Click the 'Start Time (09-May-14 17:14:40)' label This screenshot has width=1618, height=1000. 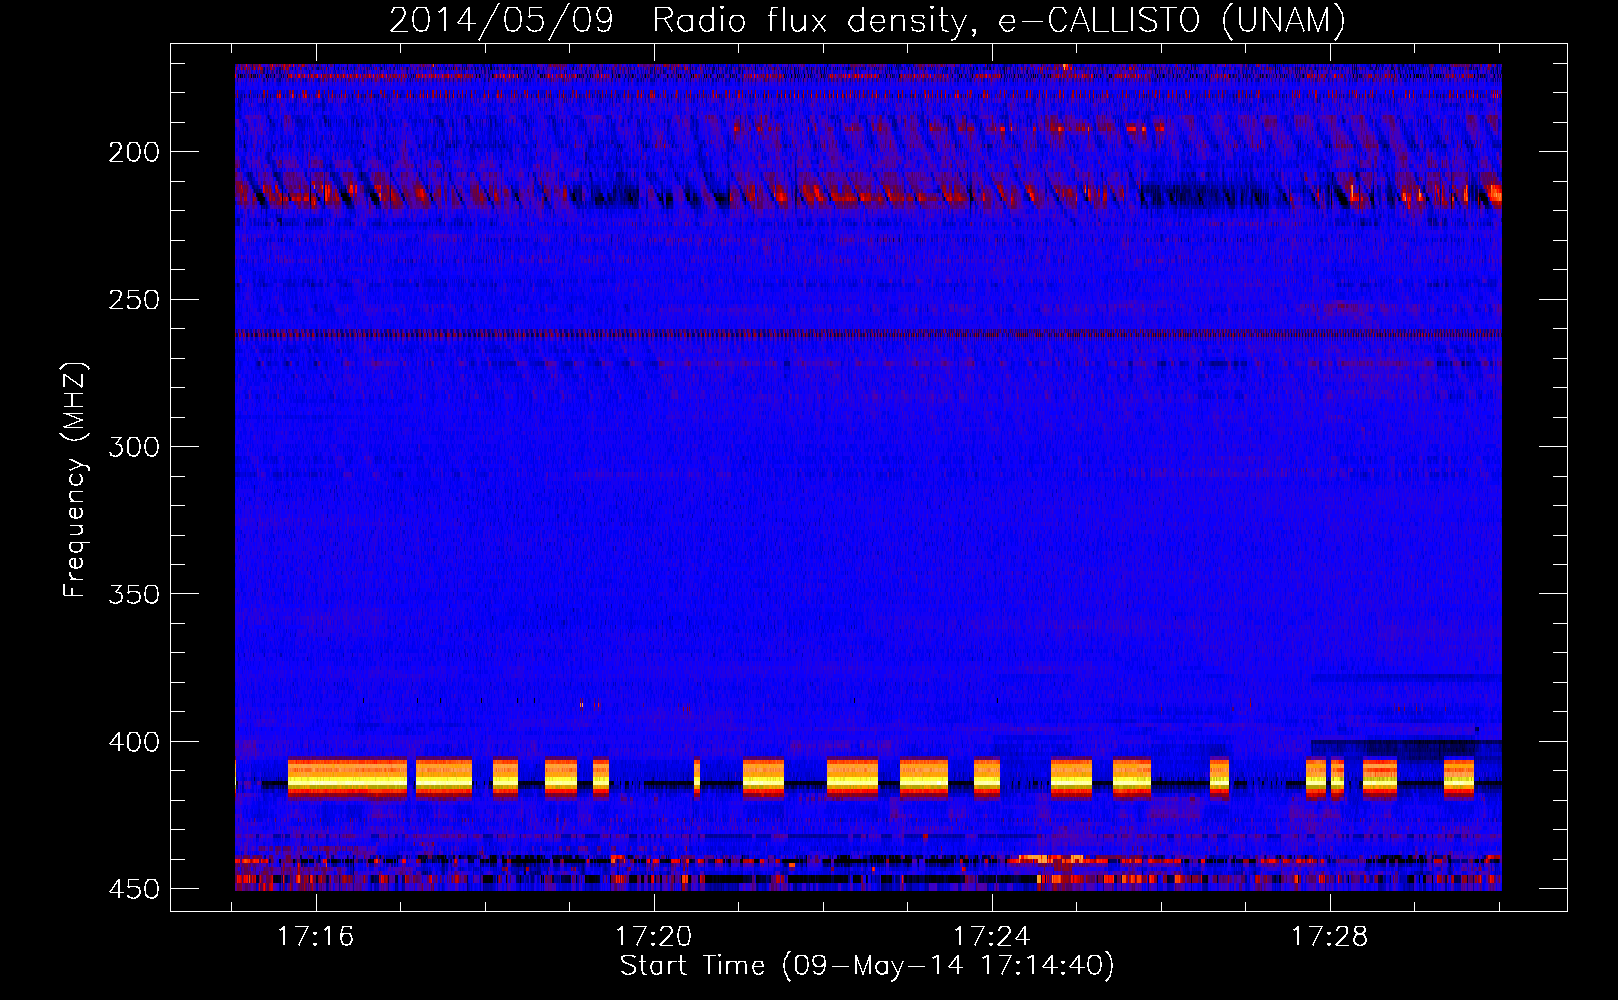tap(867, 966)
